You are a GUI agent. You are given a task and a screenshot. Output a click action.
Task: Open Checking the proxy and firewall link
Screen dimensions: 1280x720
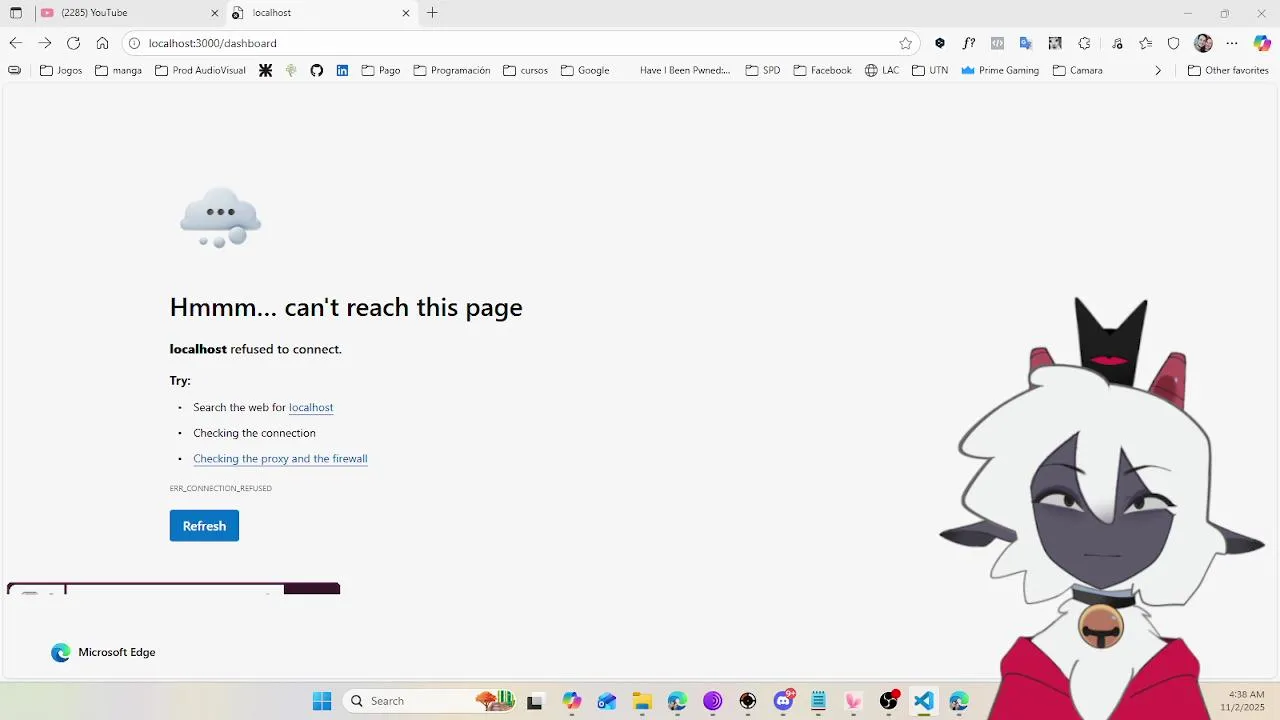280,459
